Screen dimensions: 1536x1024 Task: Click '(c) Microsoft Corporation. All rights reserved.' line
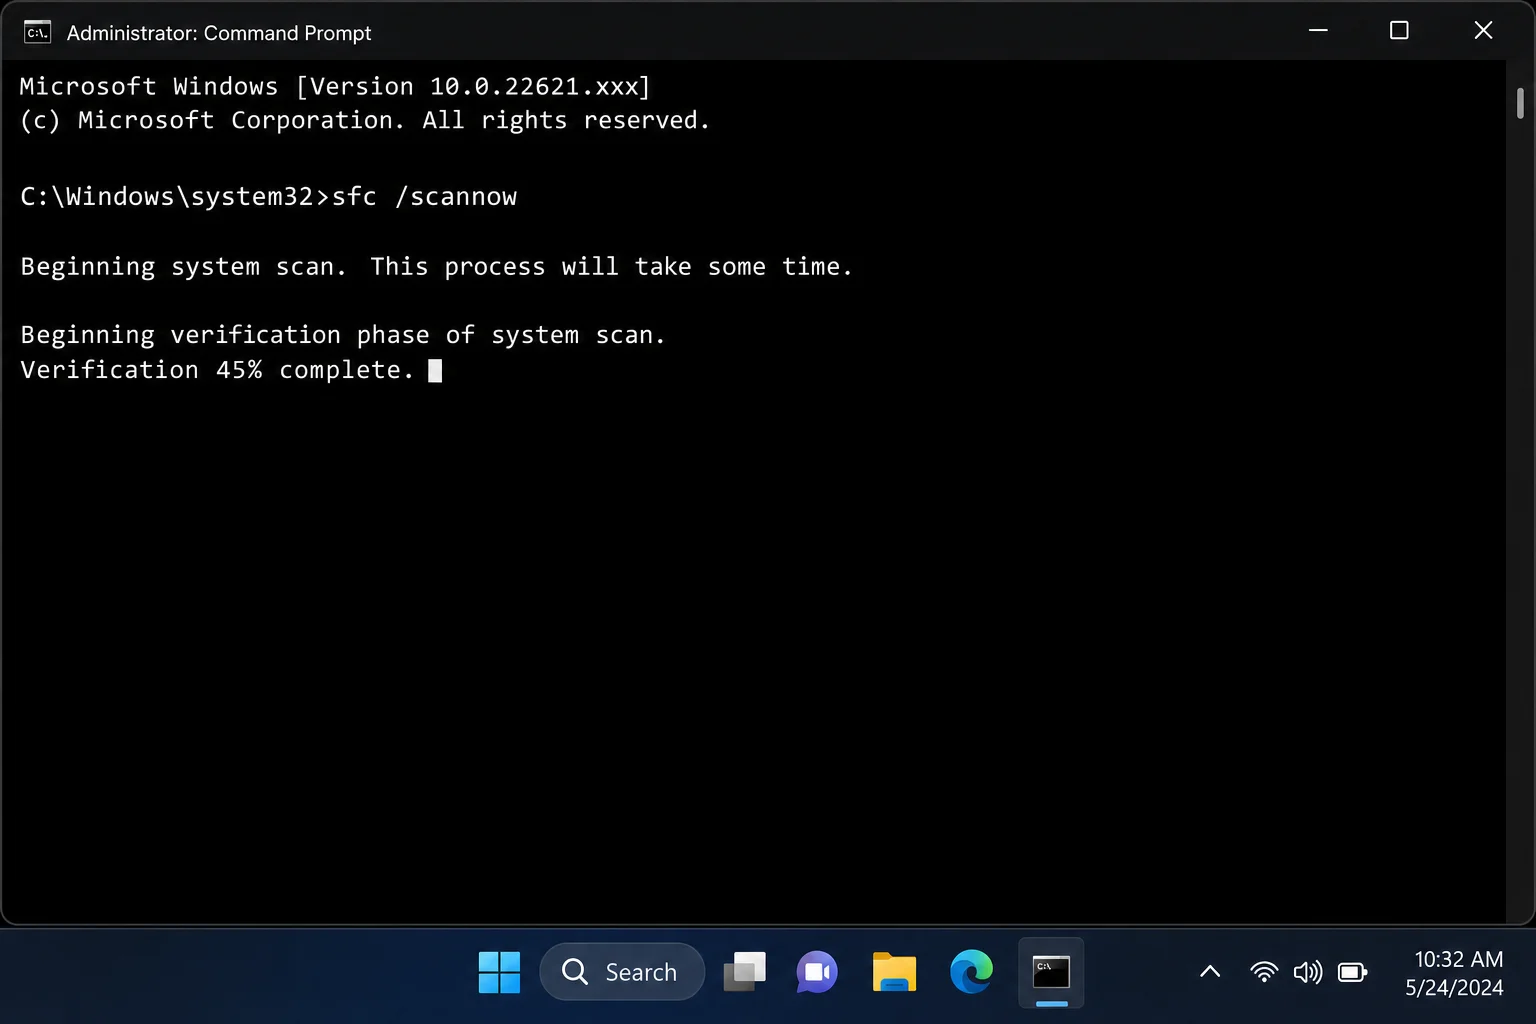tap(365, 121)
